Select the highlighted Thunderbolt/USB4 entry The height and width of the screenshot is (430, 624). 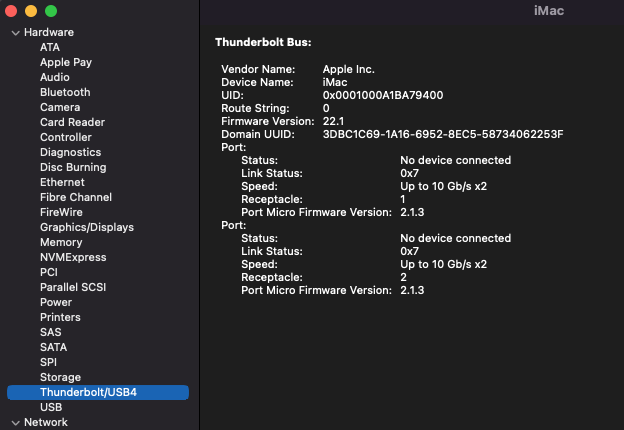(x=98, y=392)
